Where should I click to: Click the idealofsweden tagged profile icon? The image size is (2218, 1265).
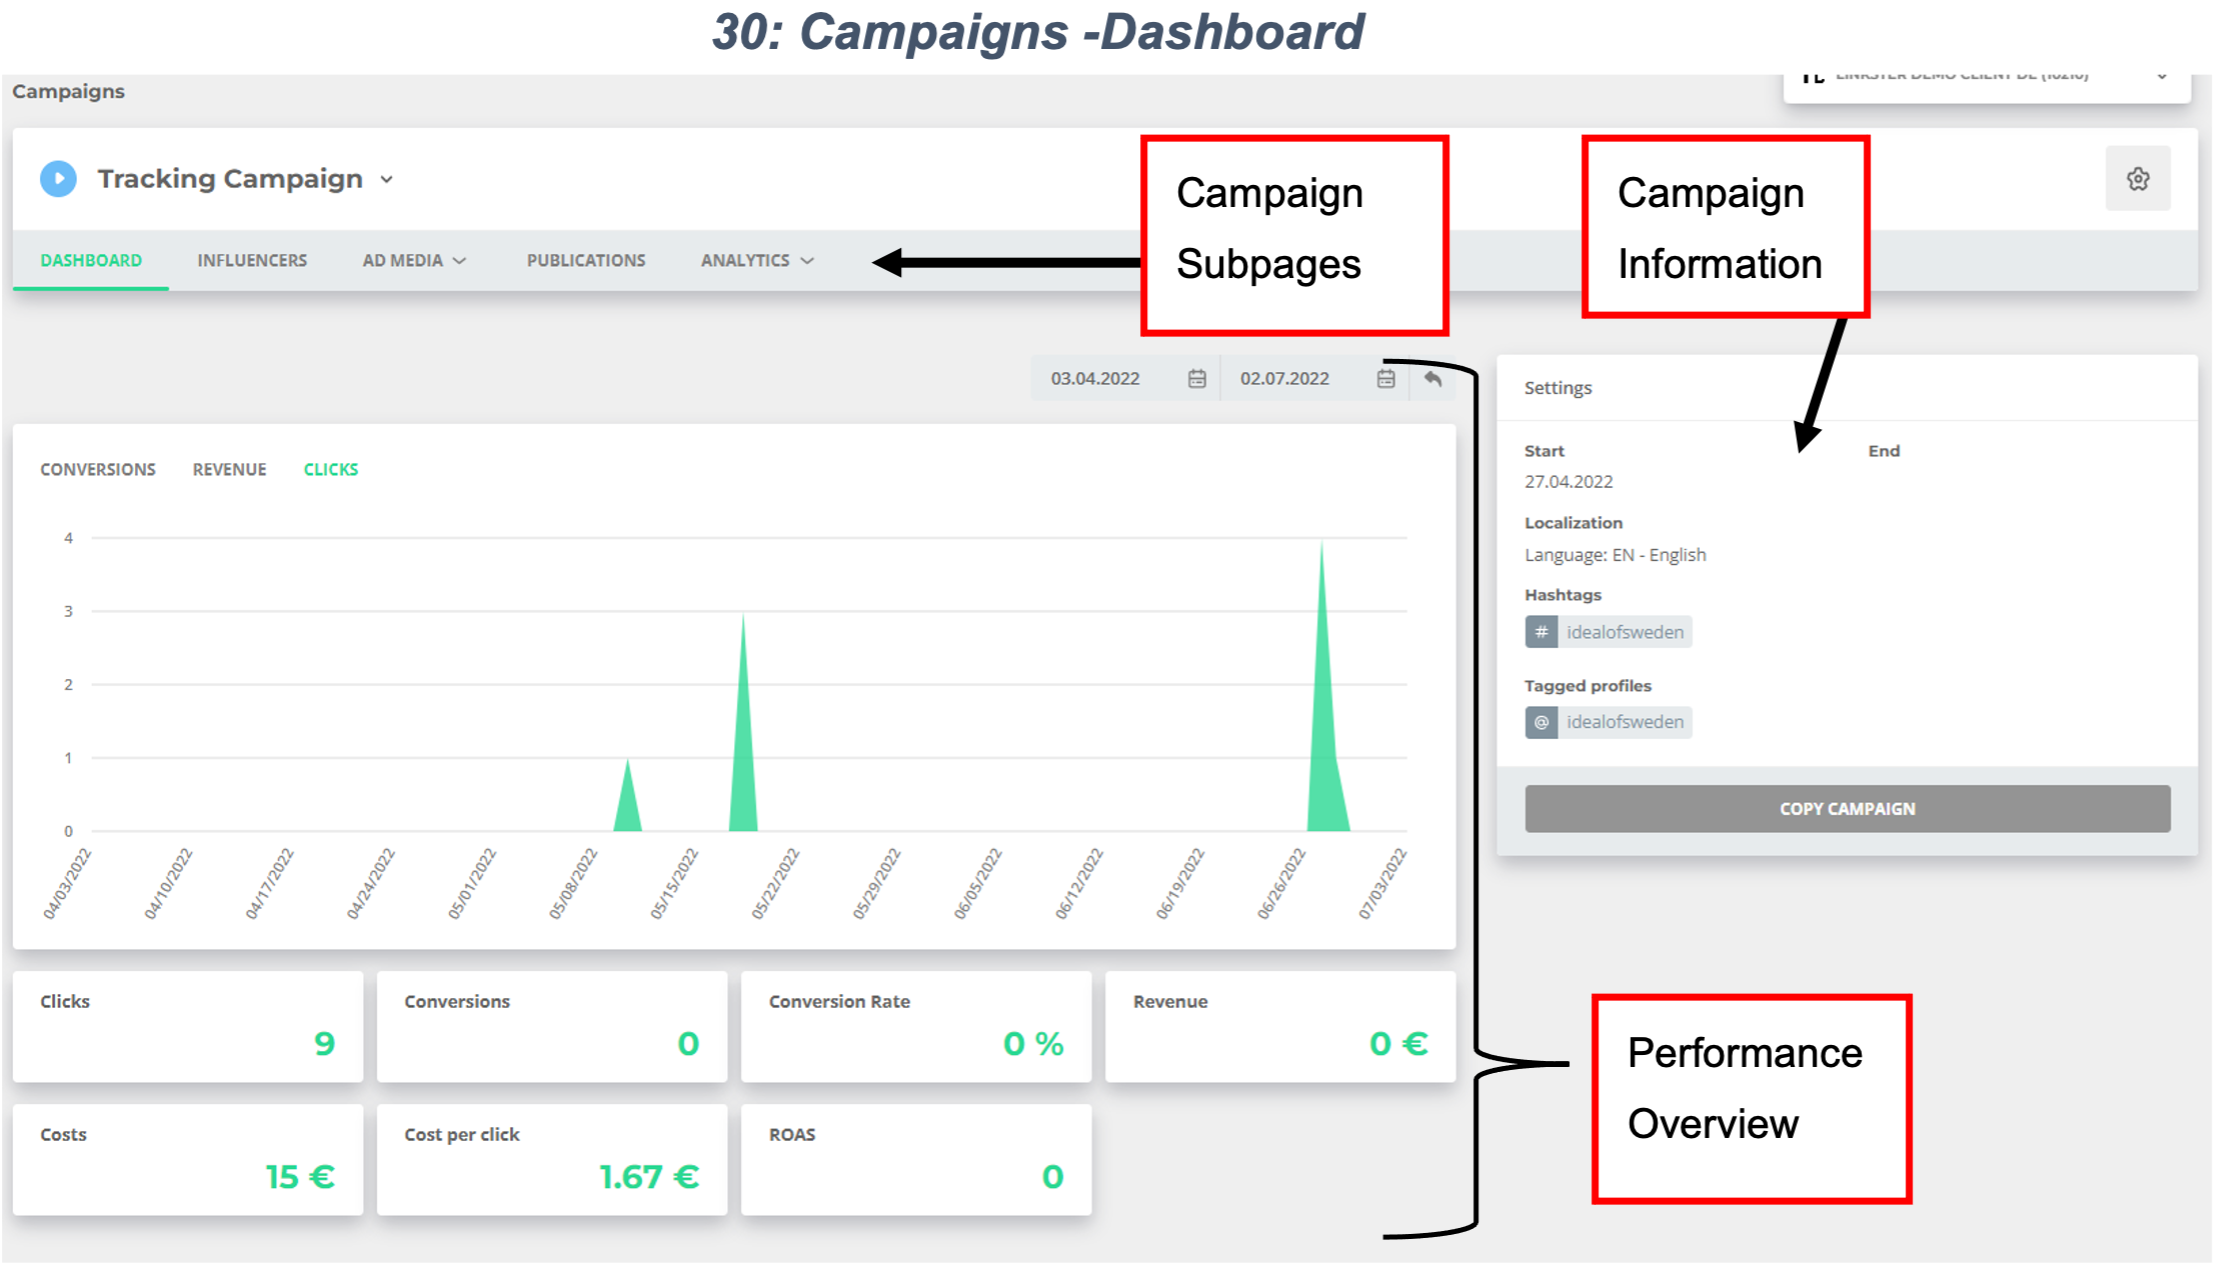pyautogui.click(x=1542, y=719)
